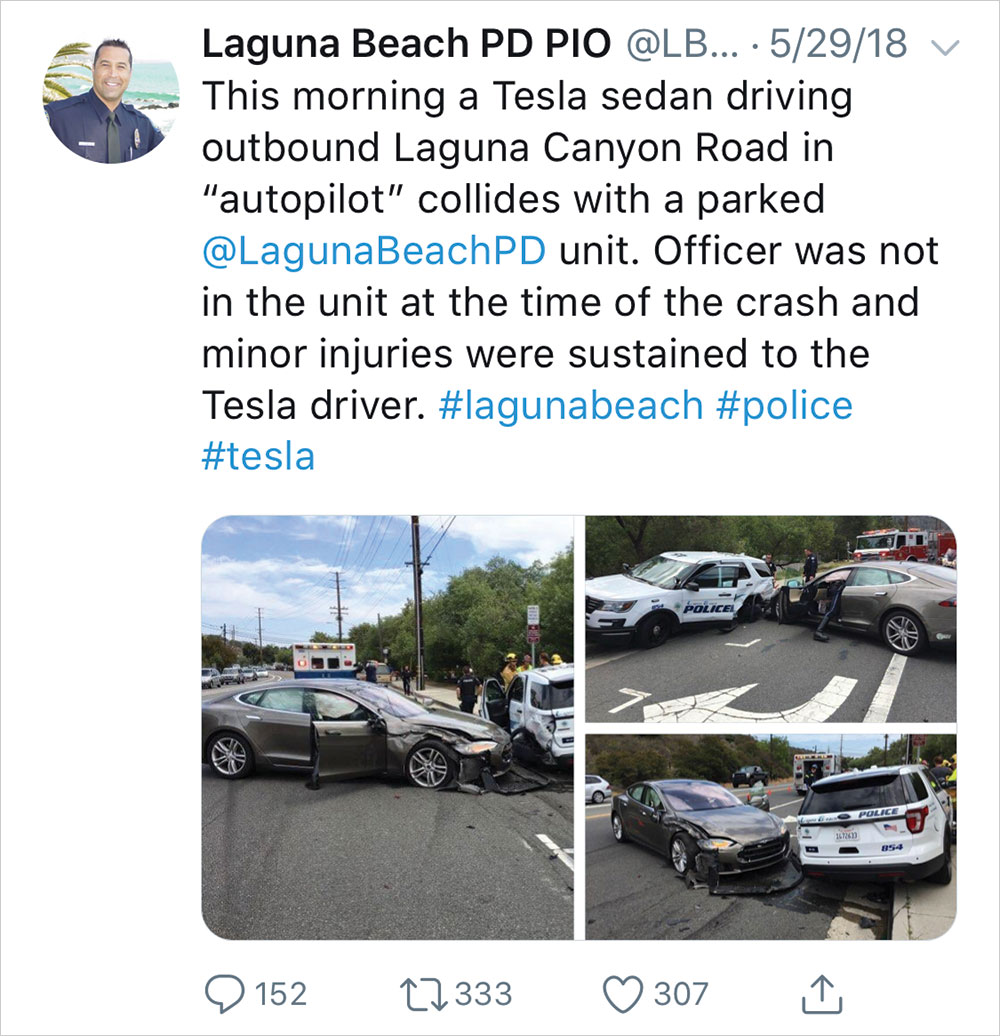
Task: Open the #lagunabeach hashtag
Action: click(x=571, y=405)
